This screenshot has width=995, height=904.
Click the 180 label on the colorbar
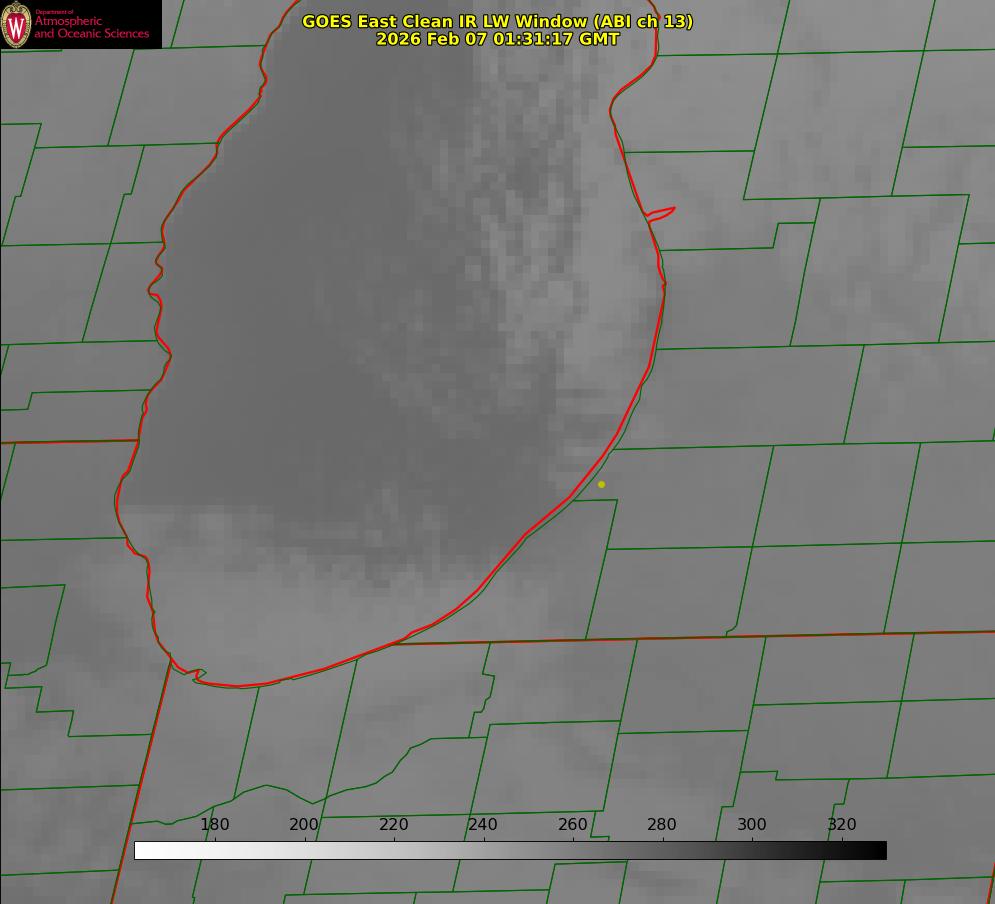point(215,824)
